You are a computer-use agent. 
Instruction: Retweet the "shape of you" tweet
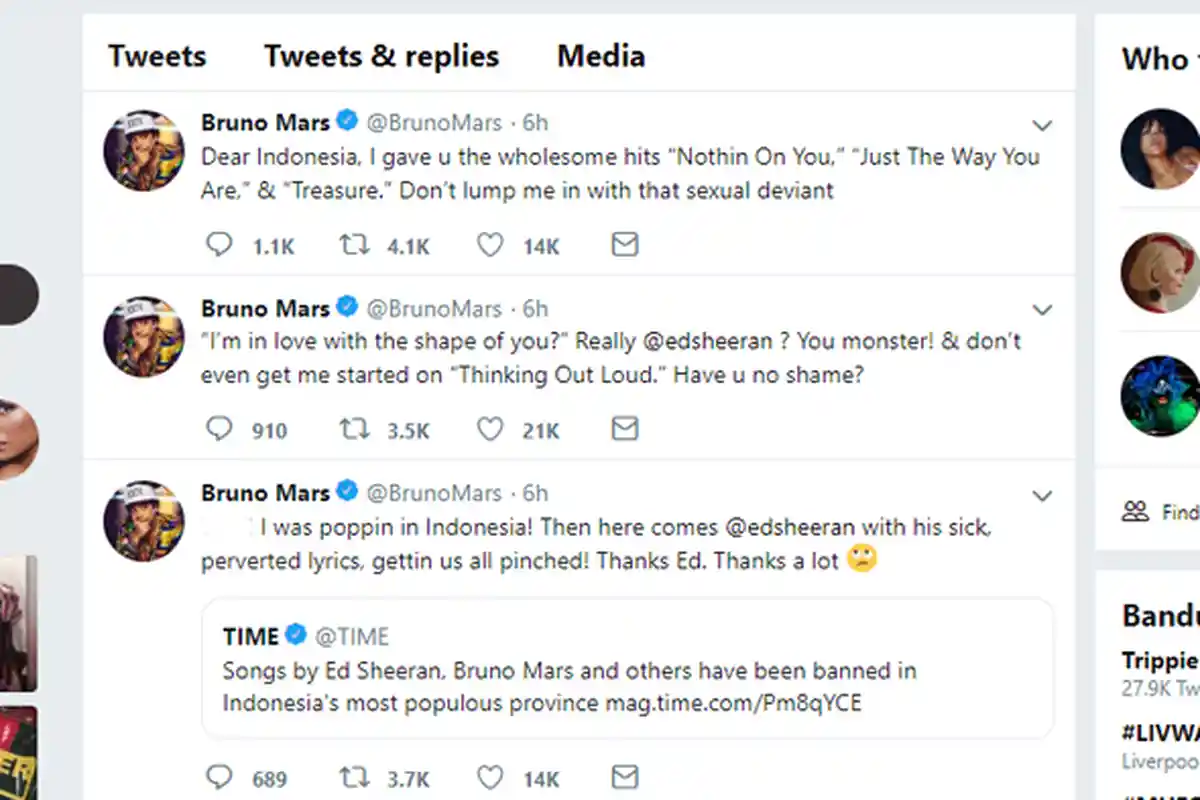[354, 429]
